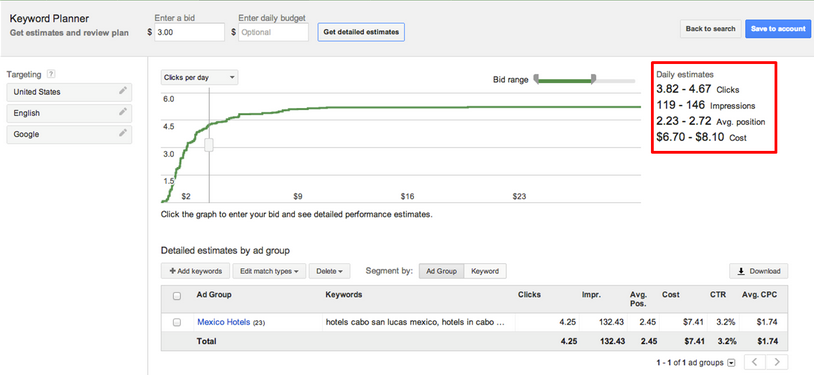Sort by CTR column header
Screen dimensions: 814x375
click(x=717, y=294)
